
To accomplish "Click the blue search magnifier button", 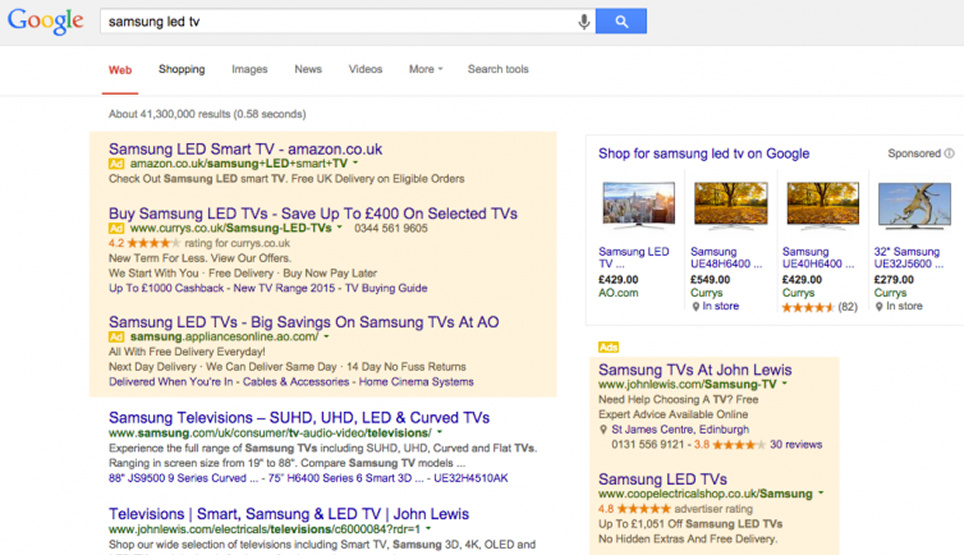I will (x=621, y=22).
